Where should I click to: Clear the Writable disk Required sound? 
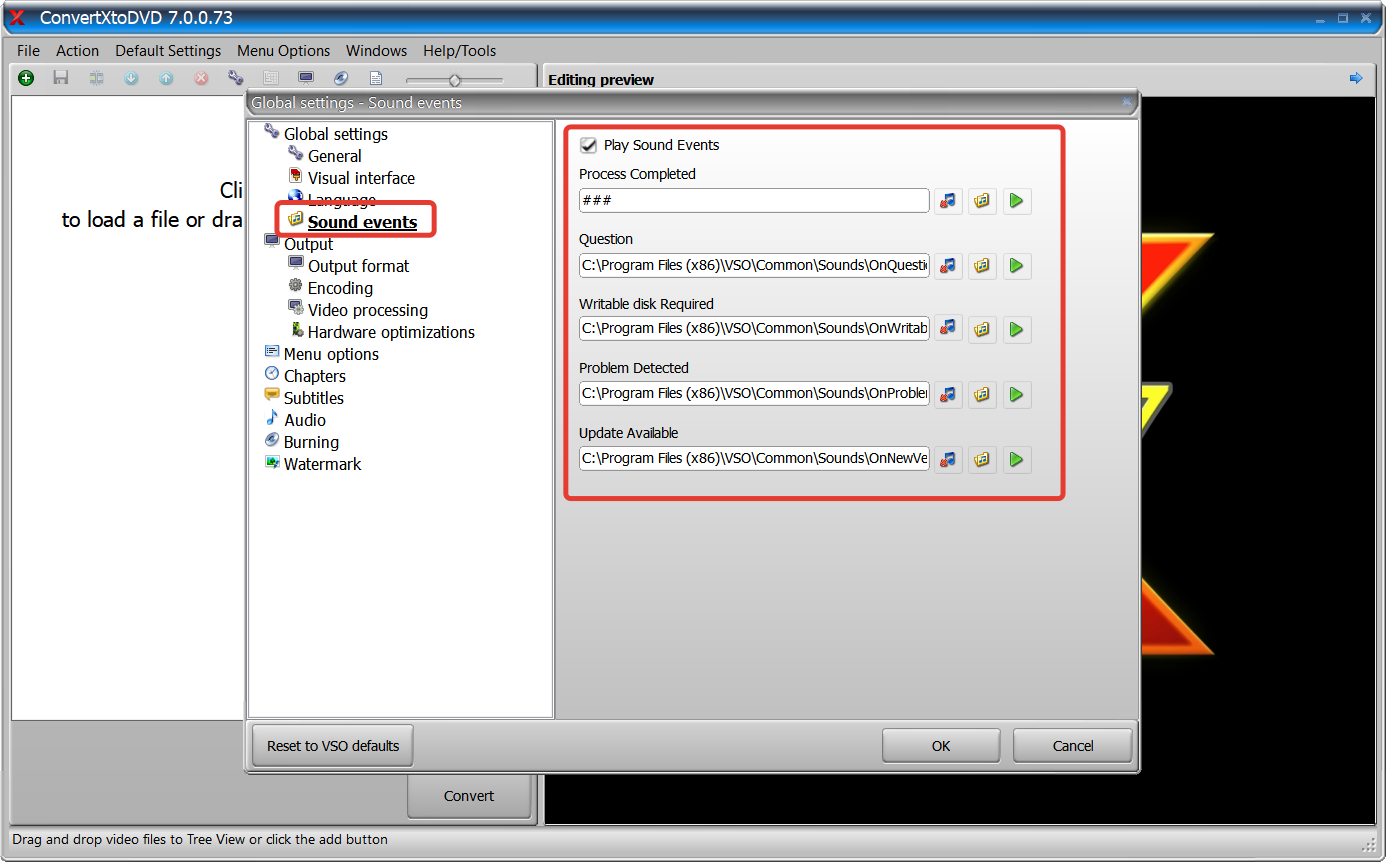tap(948, 329)
